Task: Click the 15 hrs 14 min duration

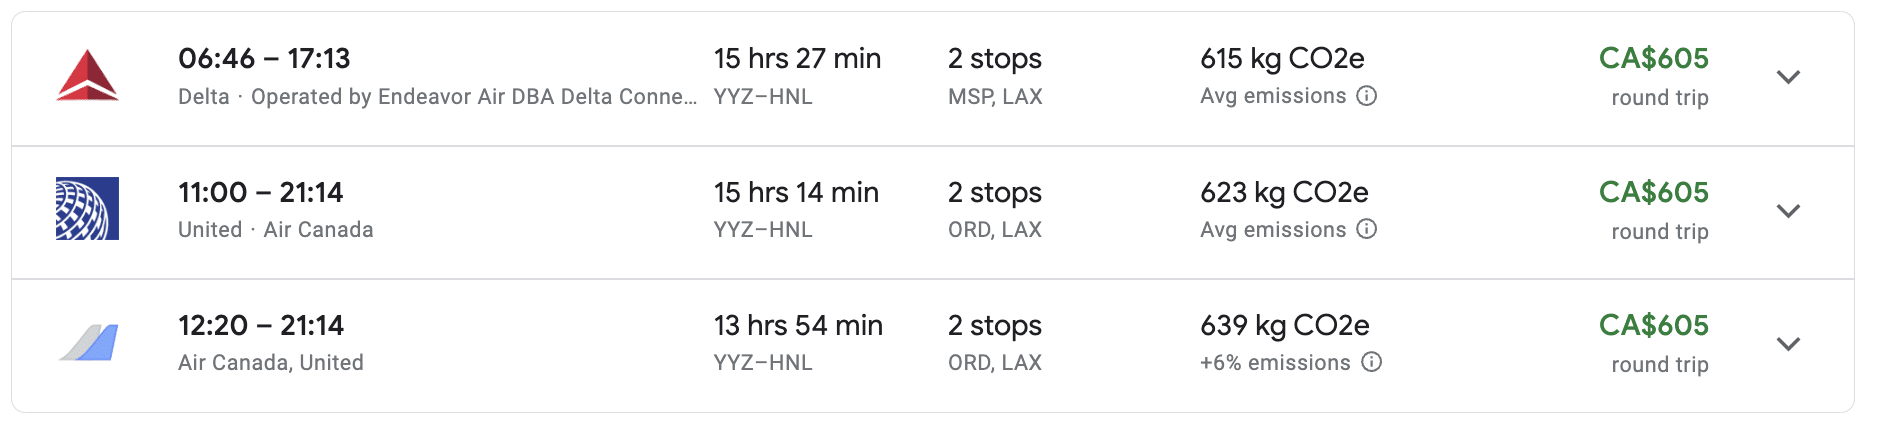Action: tap(796, 192)
